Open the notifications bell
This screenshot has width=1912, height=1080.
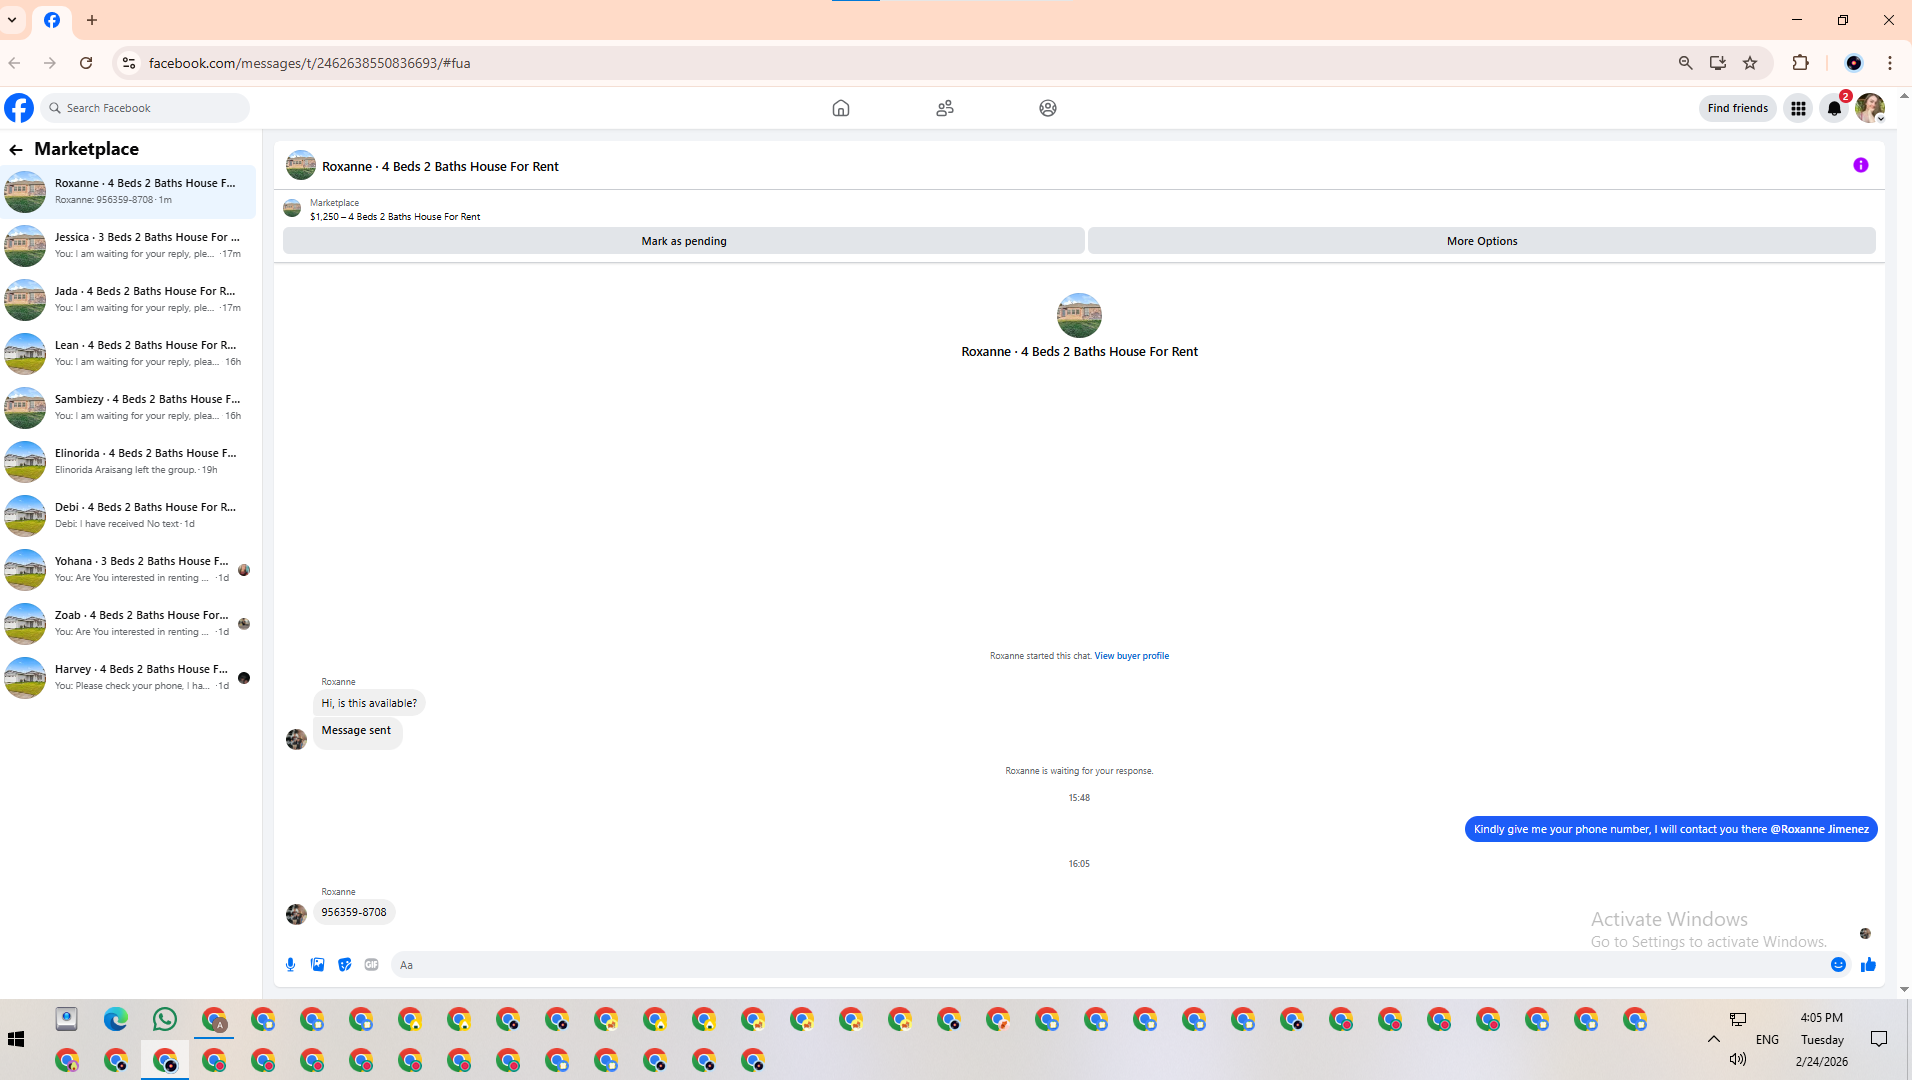(x=1834, y=108)
